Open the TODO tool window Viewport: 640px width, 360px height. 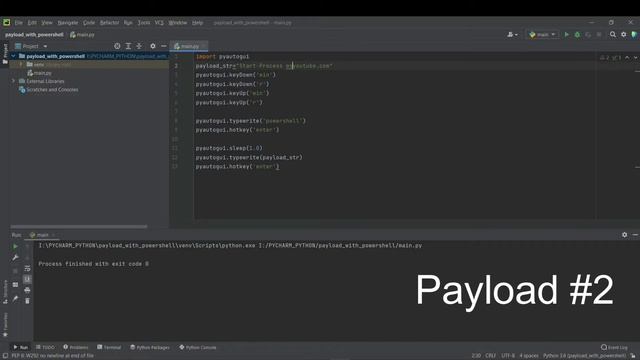pyautogui.click(x=45, y=347)
